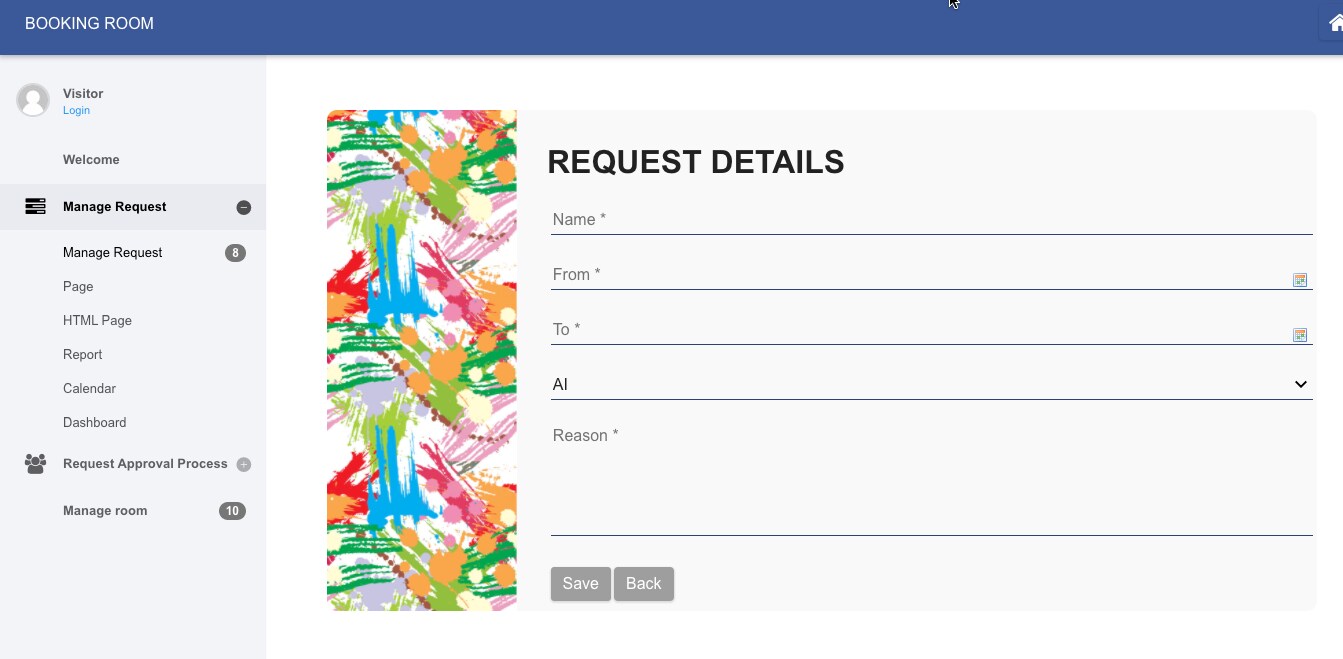
Task: Open the HTML Page menu item
Action: pos(97,321)
